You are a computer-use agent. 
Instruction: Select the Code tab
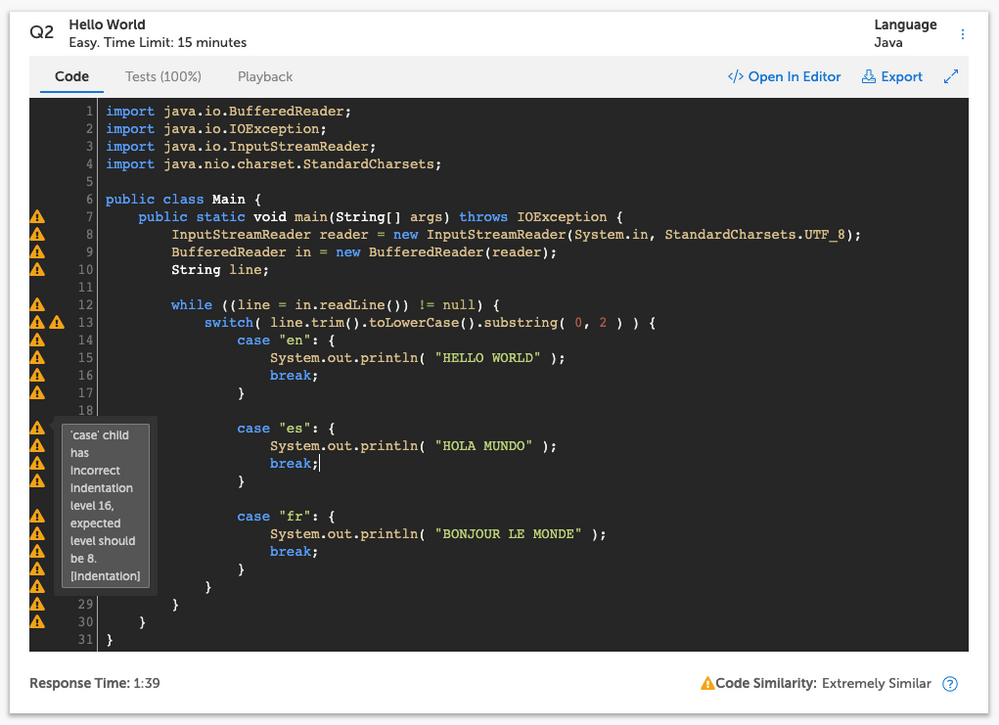(x=72, y=77)
